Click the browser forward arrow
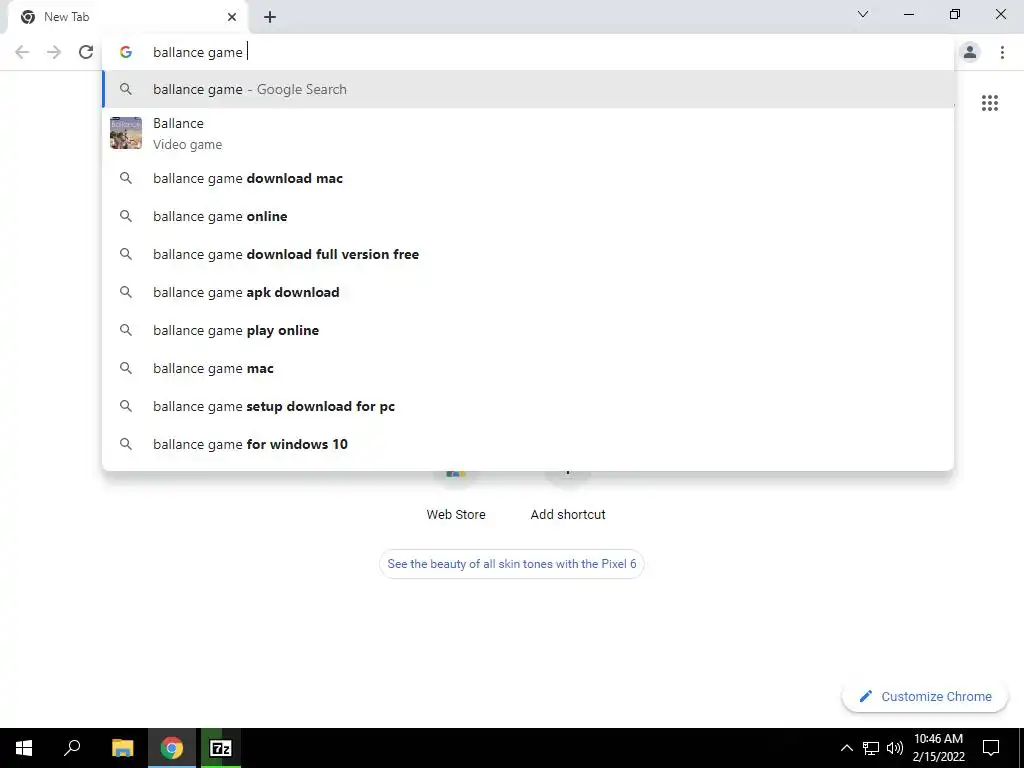Image resolution: width=1024 pixels, height=768 pixels. [x=54, y=52]
